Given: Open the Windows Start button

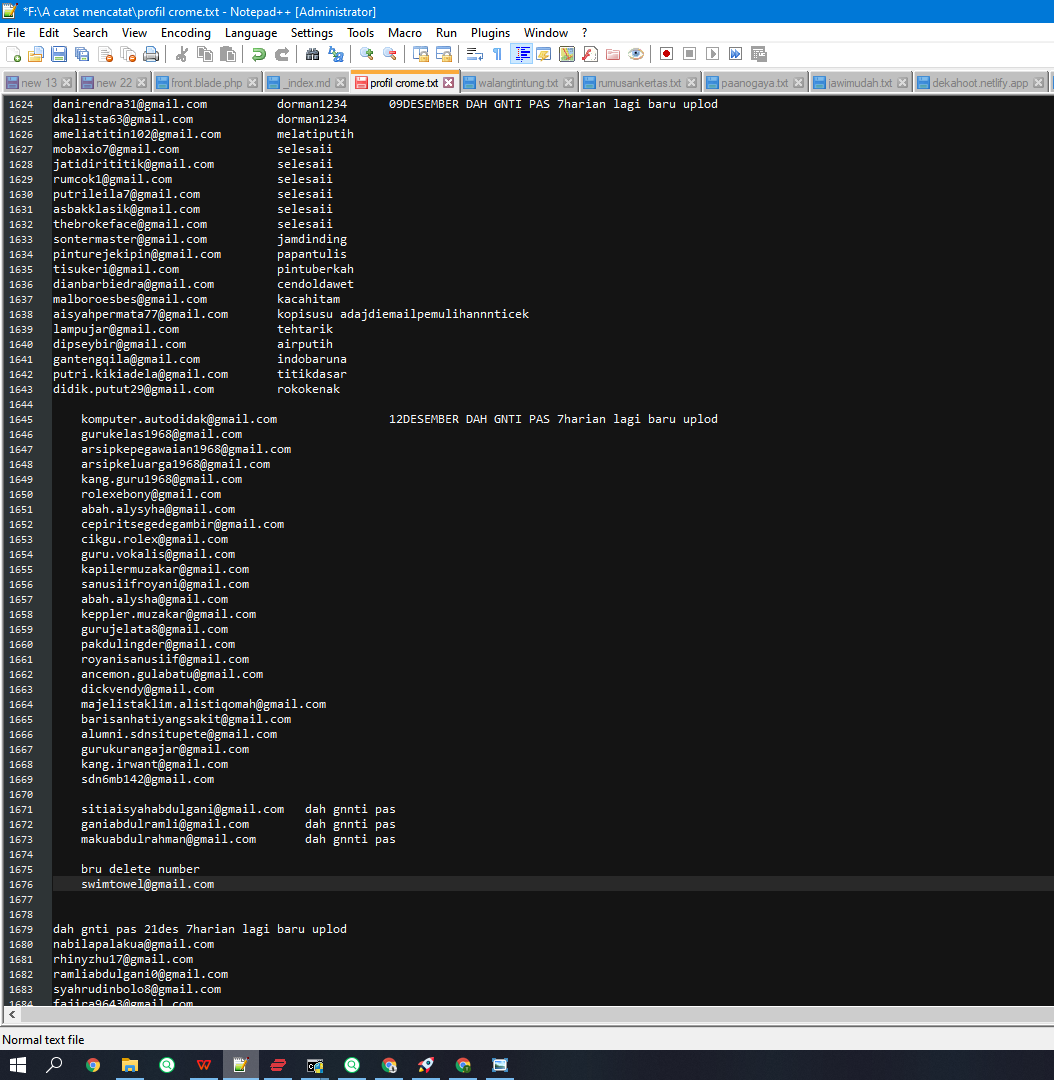Looking at the screenshot, I should [17, 1065].
